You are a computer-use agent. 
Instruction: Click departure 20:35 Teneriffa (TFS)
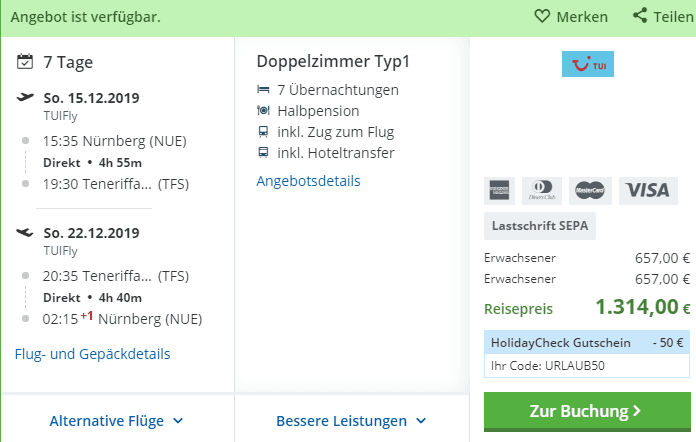(116, 276)
